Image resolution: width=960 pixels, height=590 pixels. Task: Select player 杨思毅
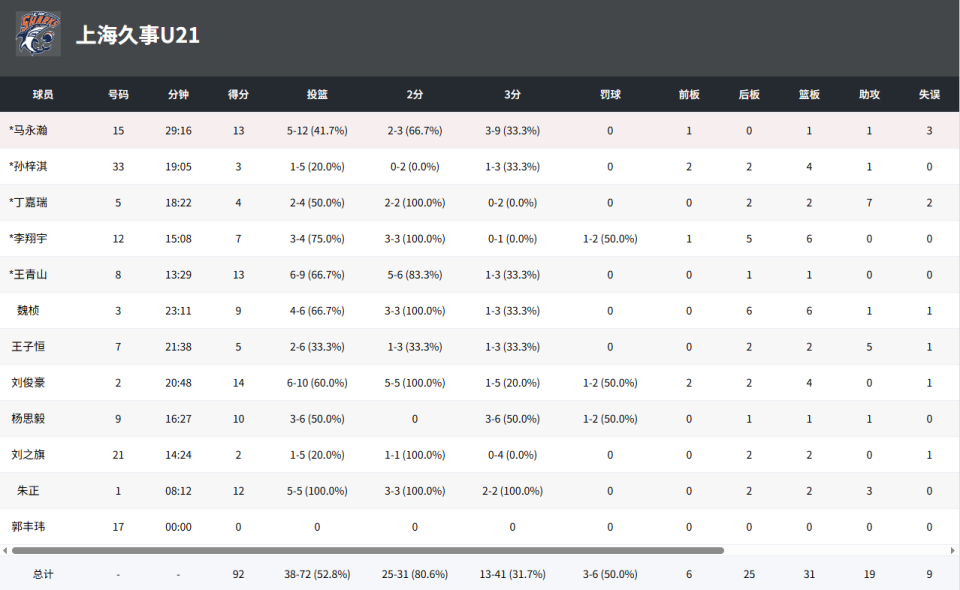coord(28,419)
